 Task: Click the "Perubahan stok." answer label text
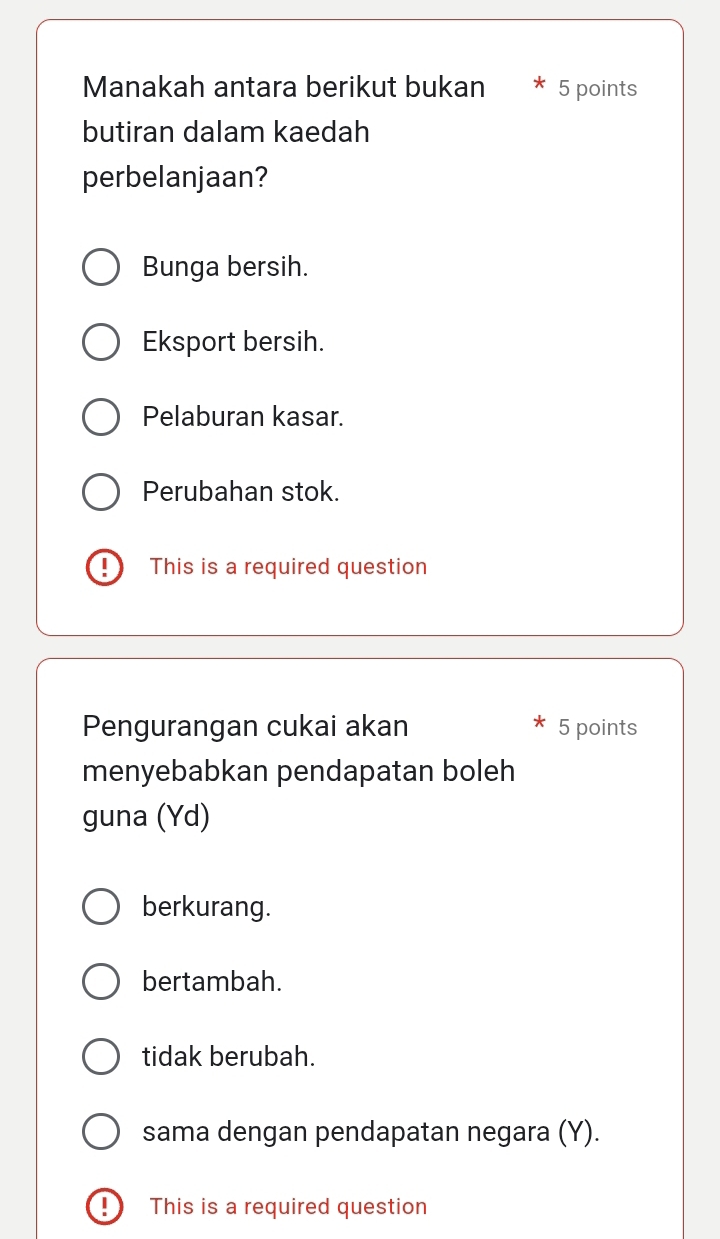click(x=241, y=492)
